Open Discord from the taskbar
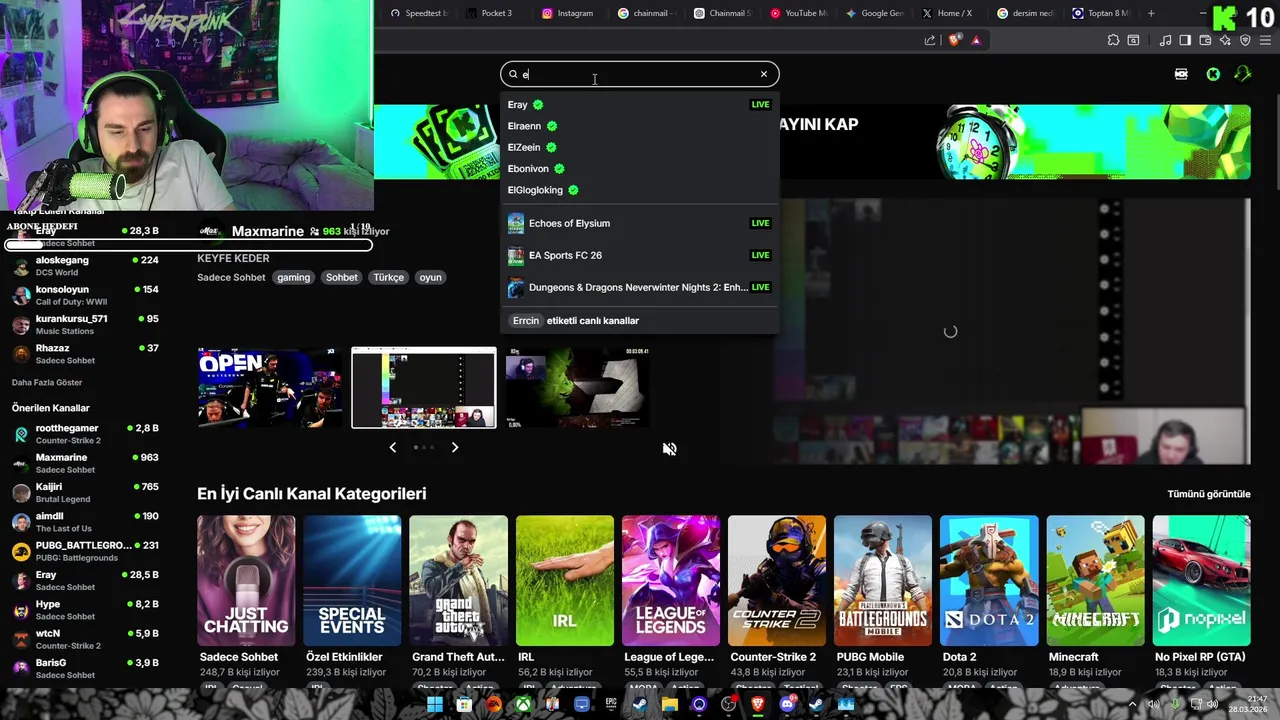 (x=787, y=704)
